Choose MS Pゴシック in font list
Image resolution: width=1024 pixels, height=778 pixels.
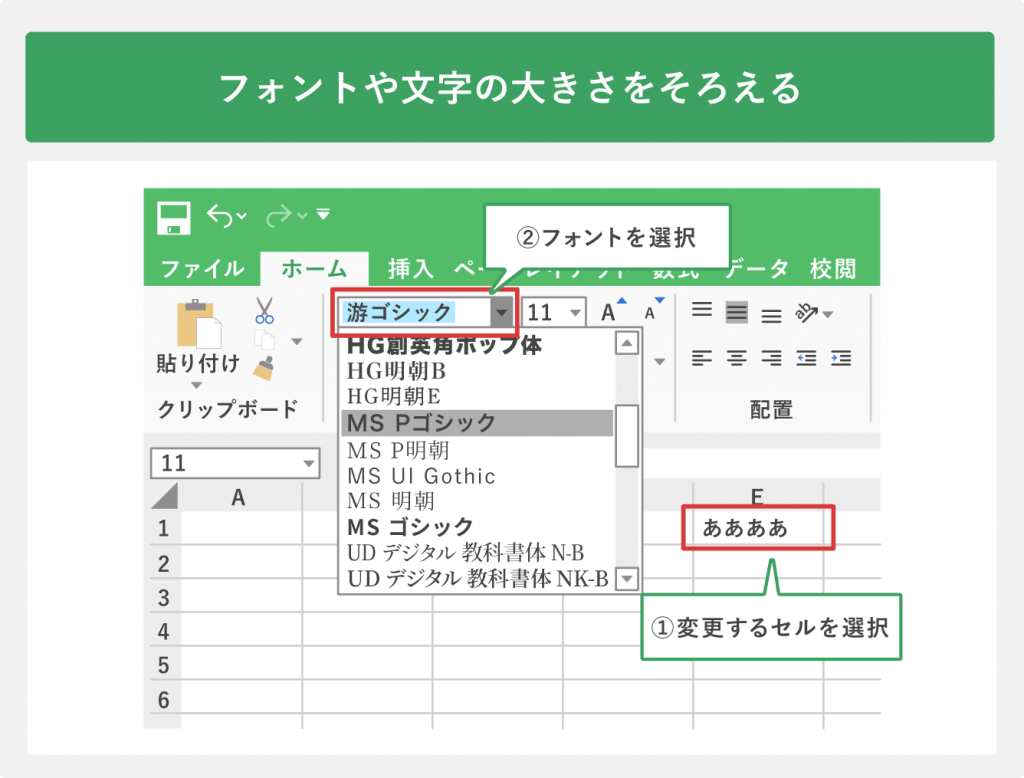(x=477, y=423)
